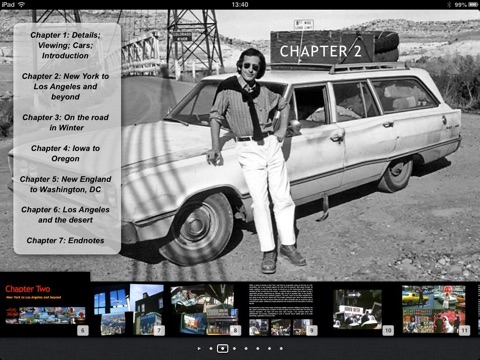Open the Chapter Two title page thumbnail numbered 6
480x360 pixels.
click(x=45, y=306)
